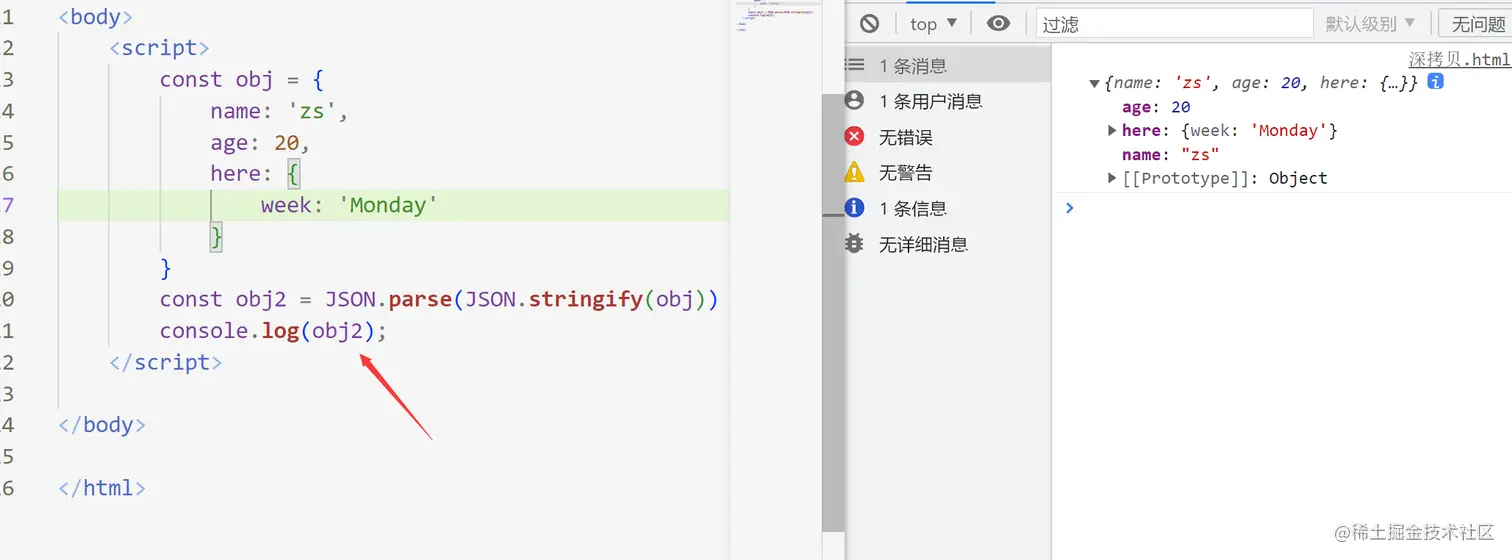Screen dimensions: 1512x560
Task: Open the 深拷贝.html source link
Action: (x=1460, y=60)
